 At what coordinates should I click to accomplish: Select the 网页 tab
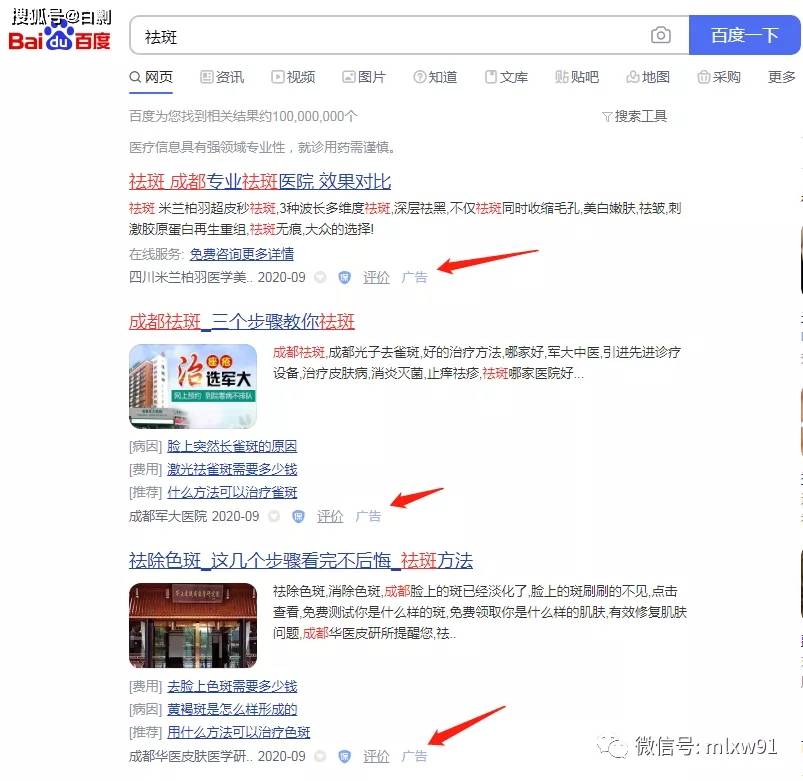pos(151,77)
